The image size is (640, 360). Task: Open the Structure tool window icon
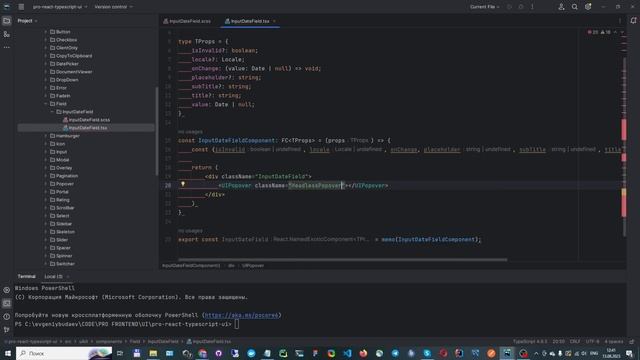pos(7,34)
